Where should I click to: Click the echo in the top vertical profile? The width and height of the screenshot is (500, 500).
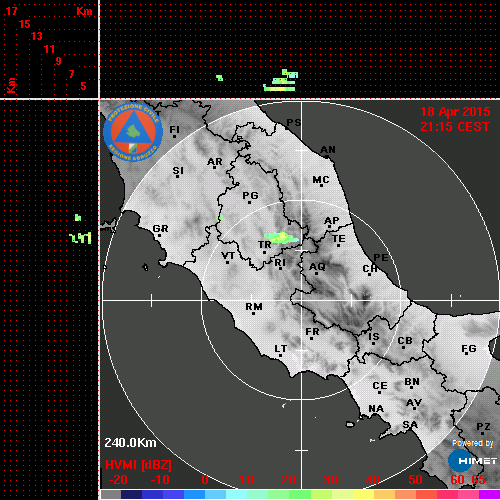click(281, 81)
